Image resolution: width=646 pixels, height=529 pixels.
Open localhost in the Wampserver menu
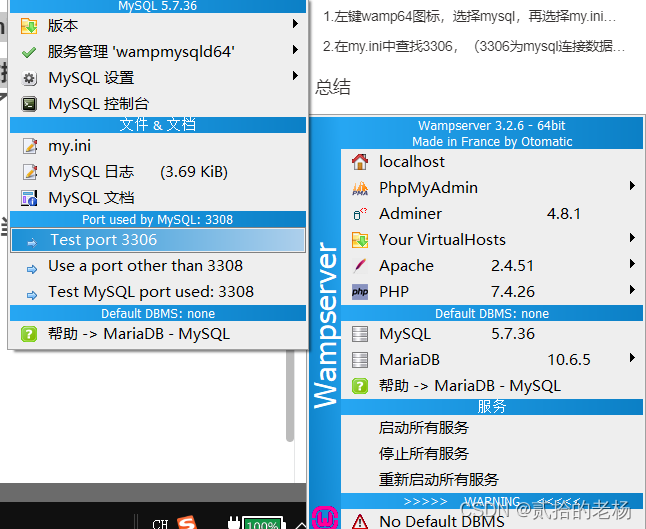tap(492, 162)
